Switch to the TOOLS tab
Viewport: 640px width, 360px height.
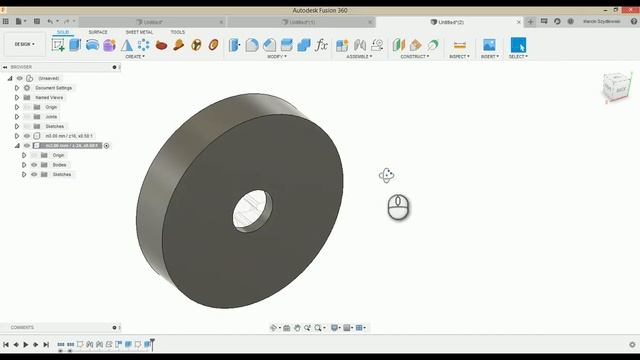coord(178,32)
